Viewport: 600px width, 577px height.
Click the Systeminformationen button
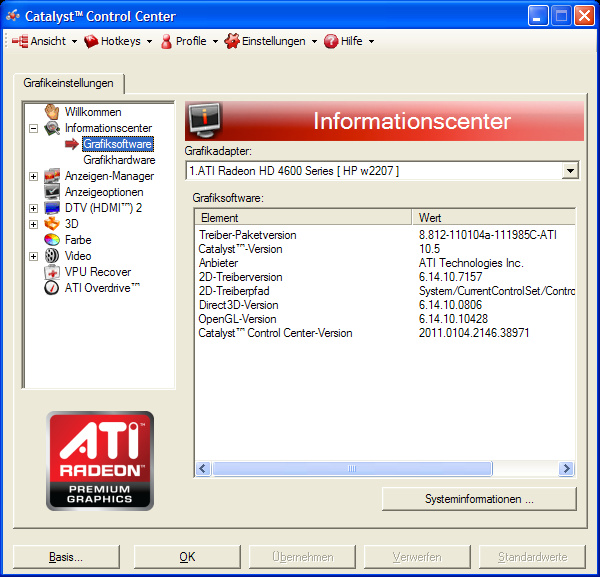479,499
